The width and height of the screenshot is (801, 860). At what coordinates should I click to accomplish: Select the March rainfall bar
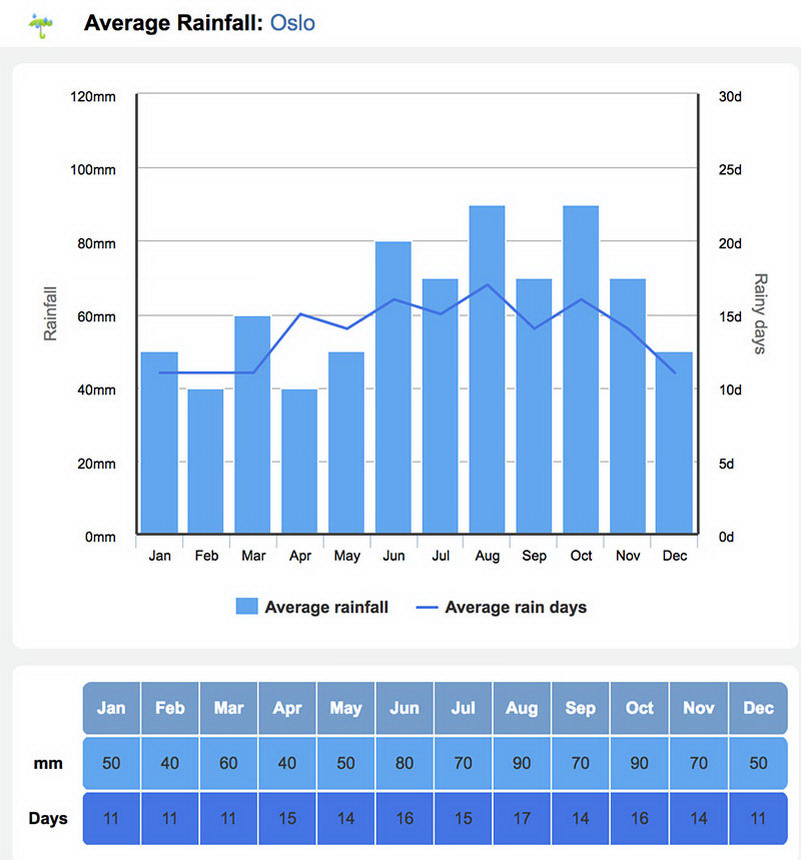pyautogui.click(x=252, y=425)
